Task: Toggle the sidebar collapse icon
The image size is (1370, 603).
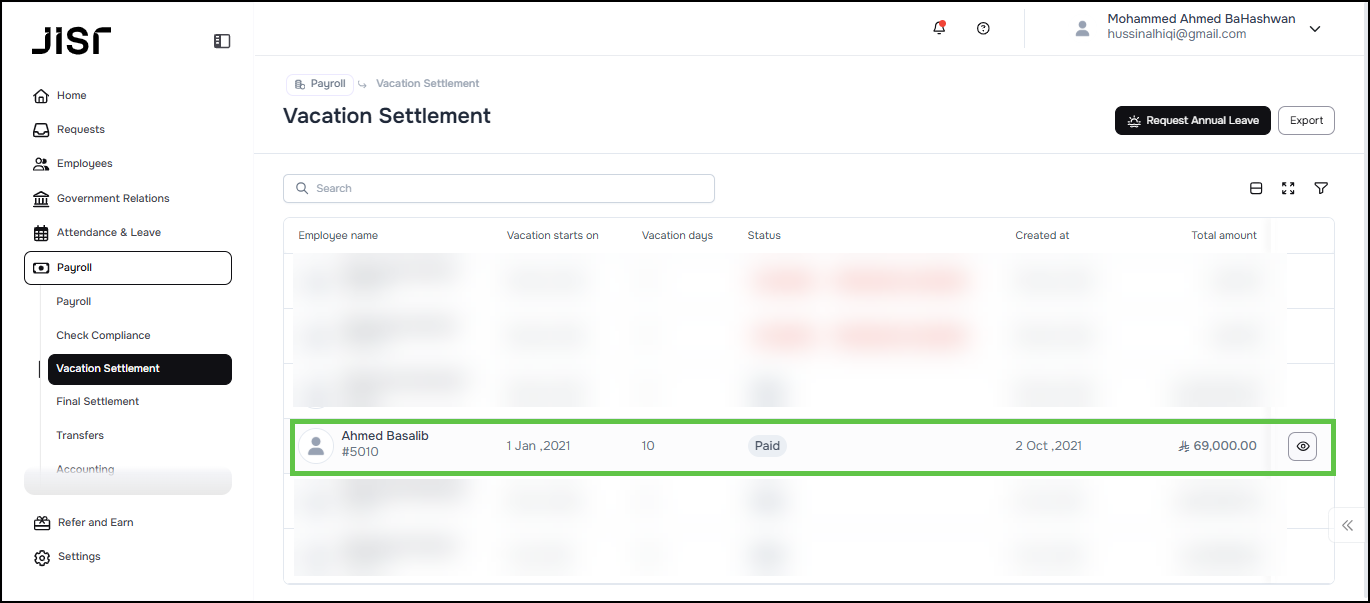Action: tap(222, 41)
